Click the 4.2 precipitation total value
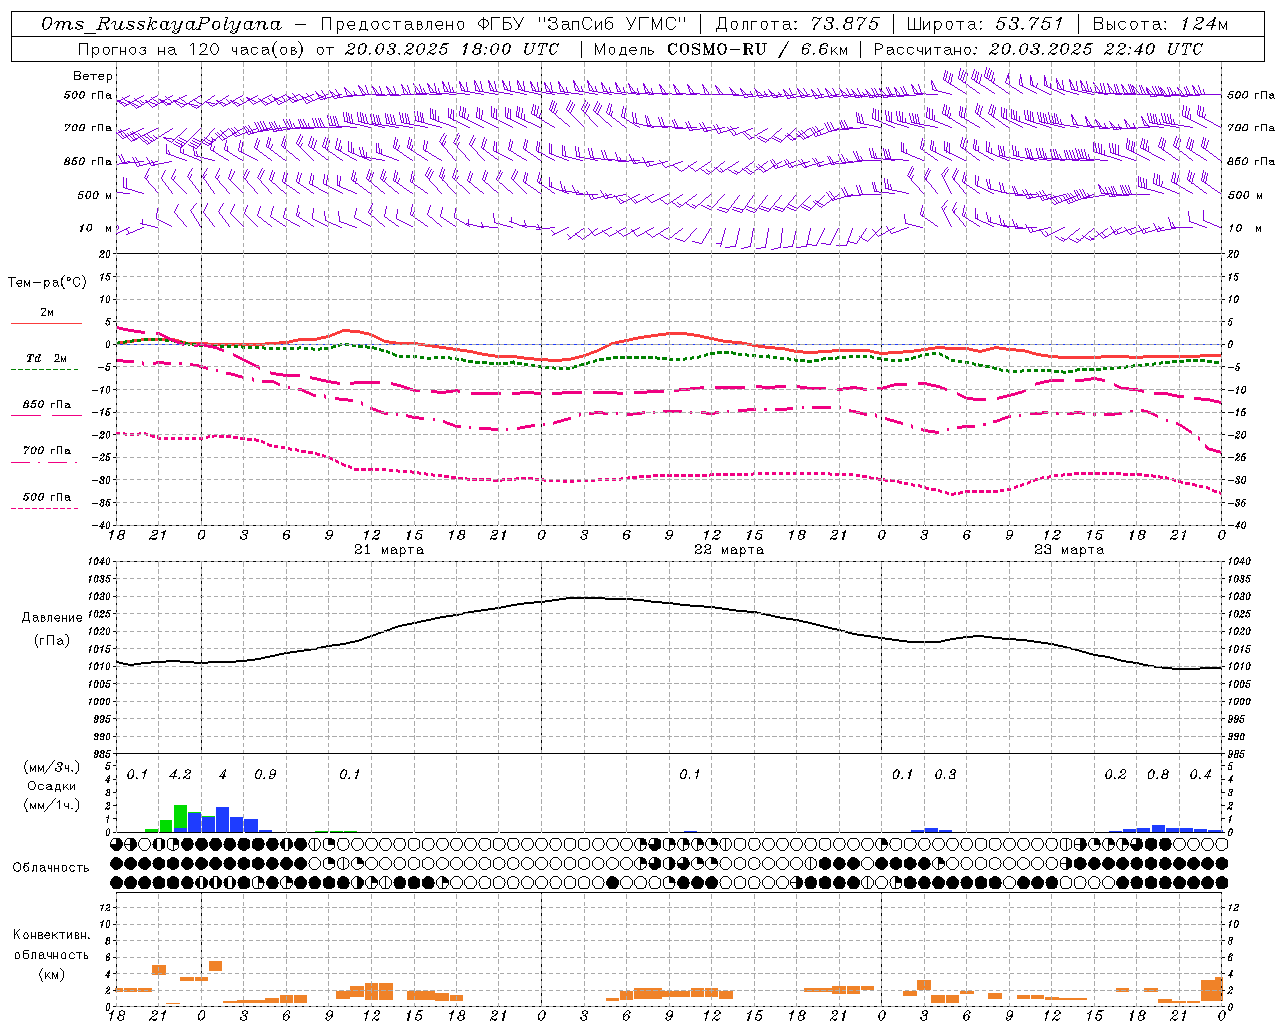 coord(180,775)
